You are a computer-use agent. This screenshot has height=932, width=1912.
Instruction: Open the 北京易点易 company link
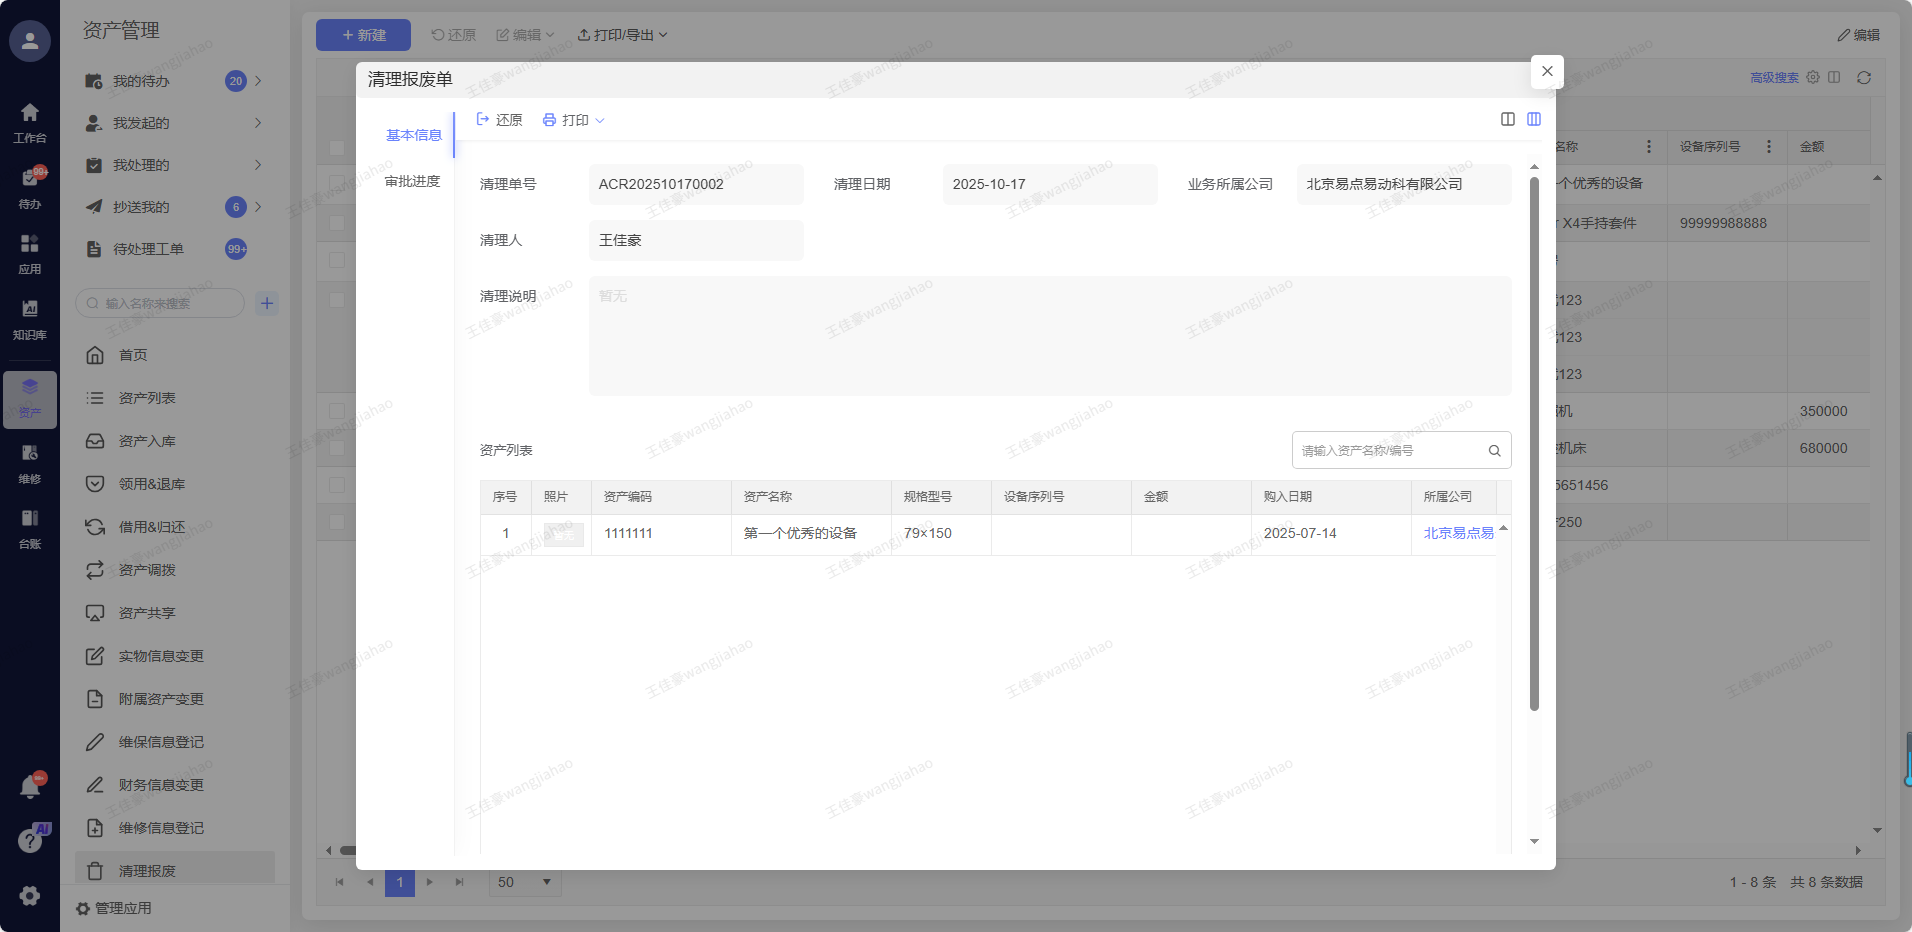click(1458, 533)
